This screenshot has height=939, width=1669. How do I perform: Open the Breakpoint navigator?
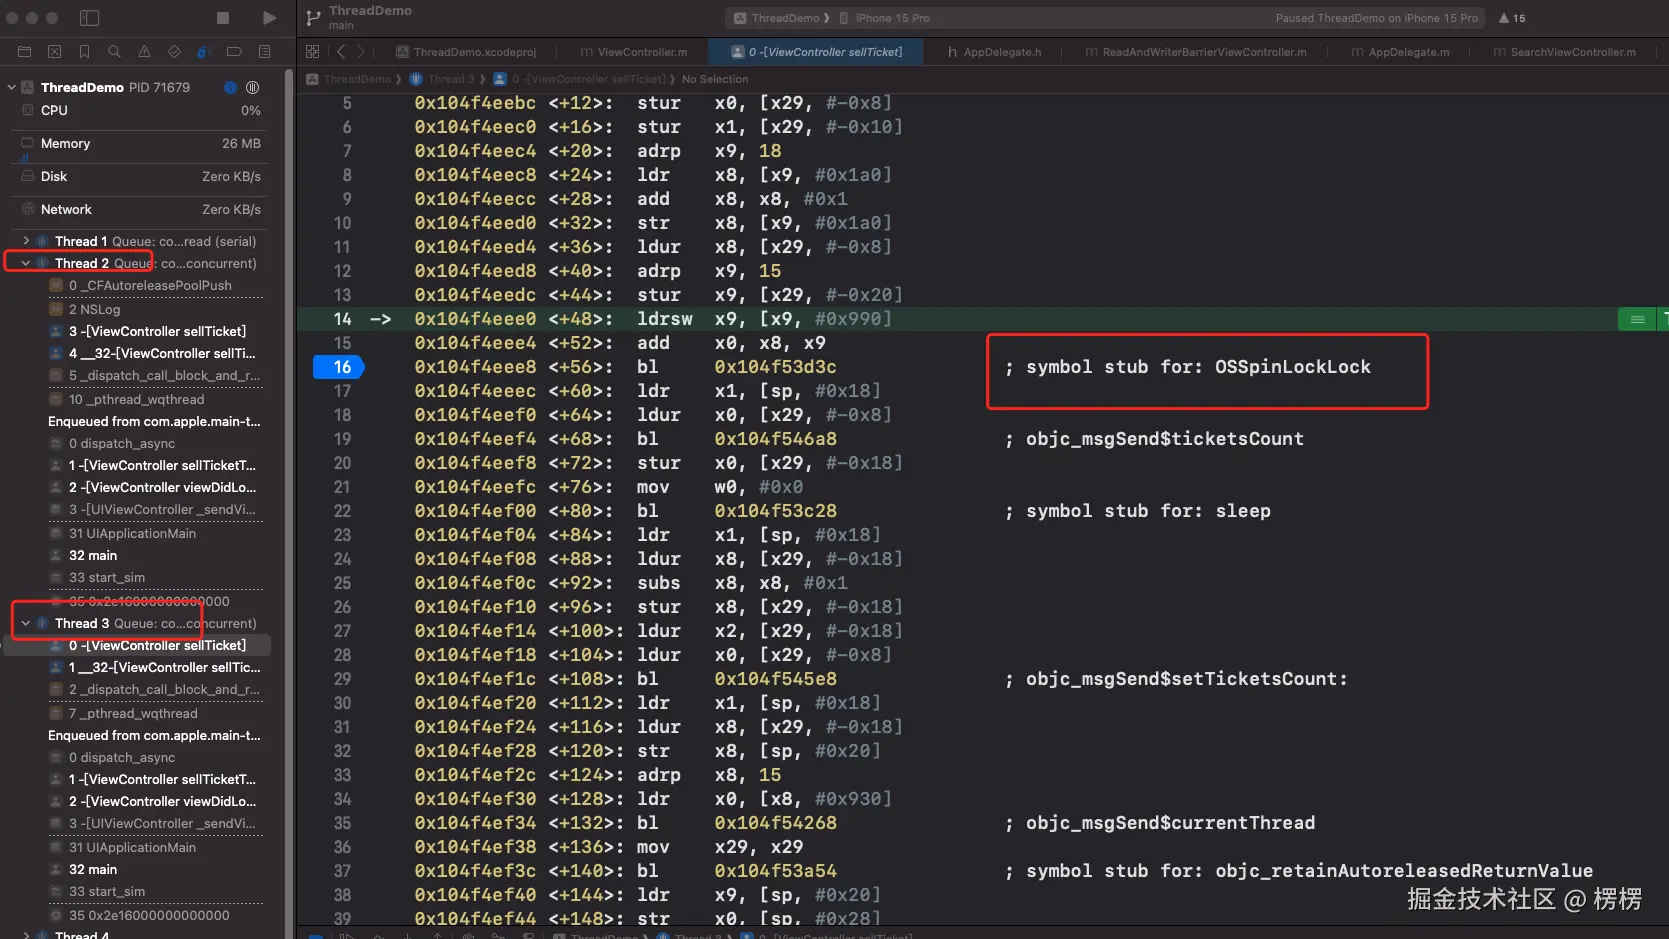pyautogui.click(x=234, y=52)
